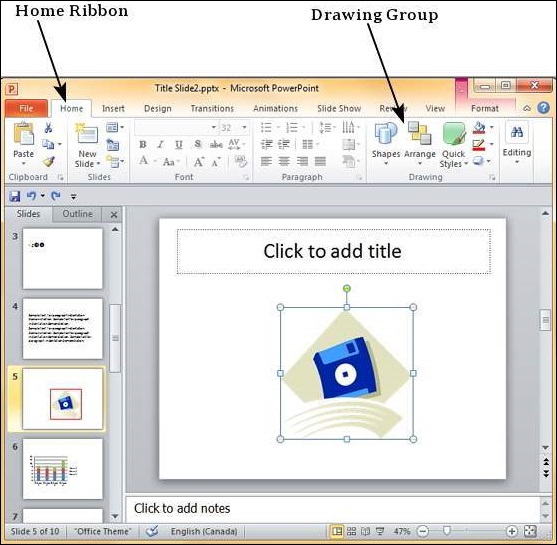
Task: Click the Redo arrow icon
Action: pyautogui.click(x=56, y=196)
